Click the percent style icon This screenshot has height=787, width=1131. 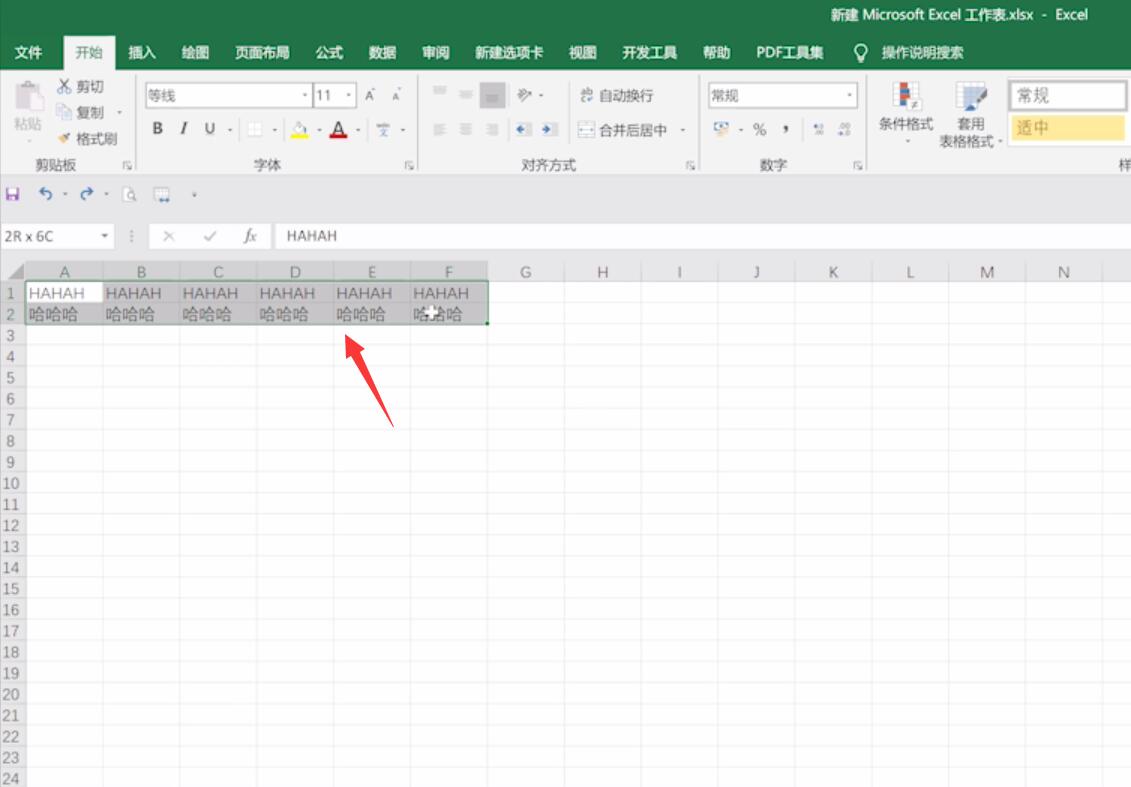(760, 130)
